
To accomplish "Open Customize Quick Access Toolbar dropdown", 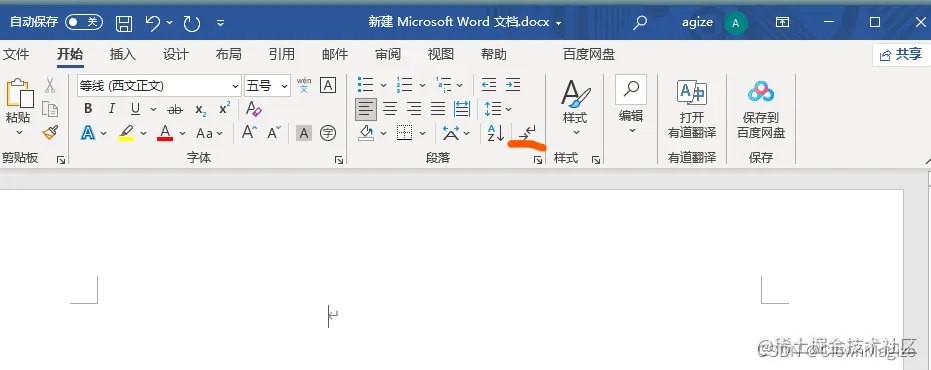I will (220, 23).
